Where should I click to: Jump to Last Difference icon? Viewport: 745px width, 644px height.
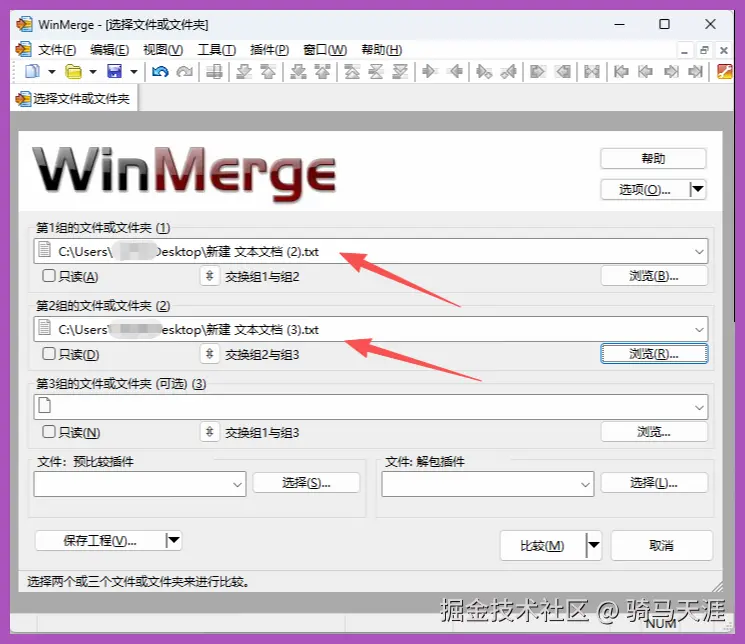point(400,72)
